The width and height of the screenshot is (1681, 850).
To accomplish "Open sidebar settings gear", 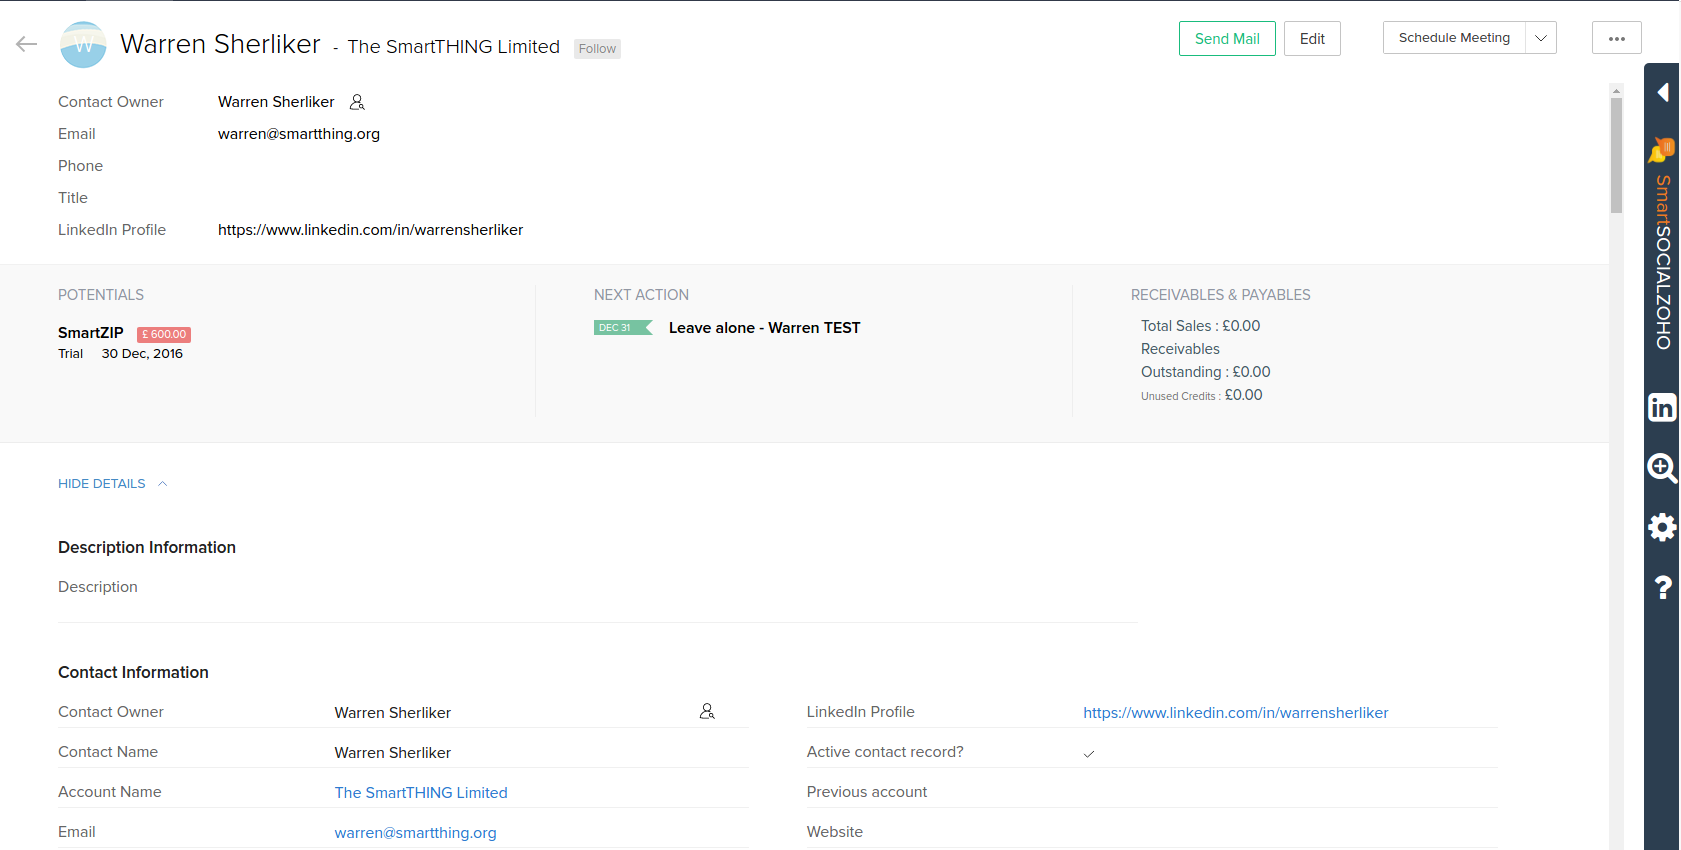I will [1662, 527].
